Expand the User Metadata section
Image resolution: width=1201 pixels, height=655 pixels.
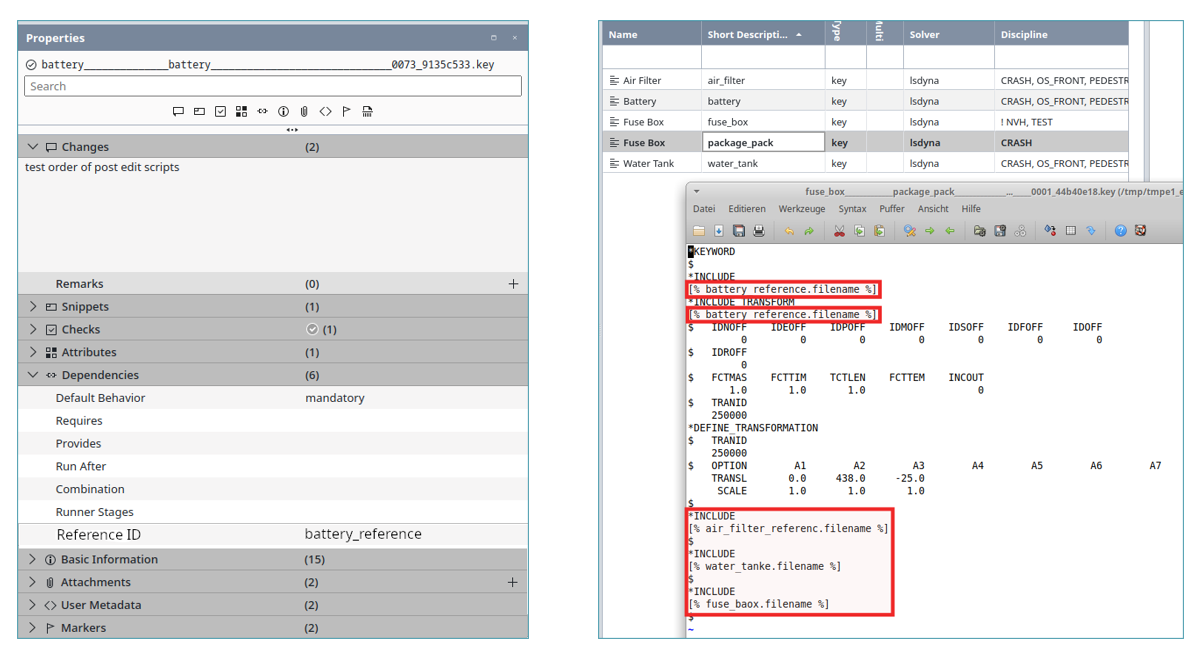coord(33,605)
